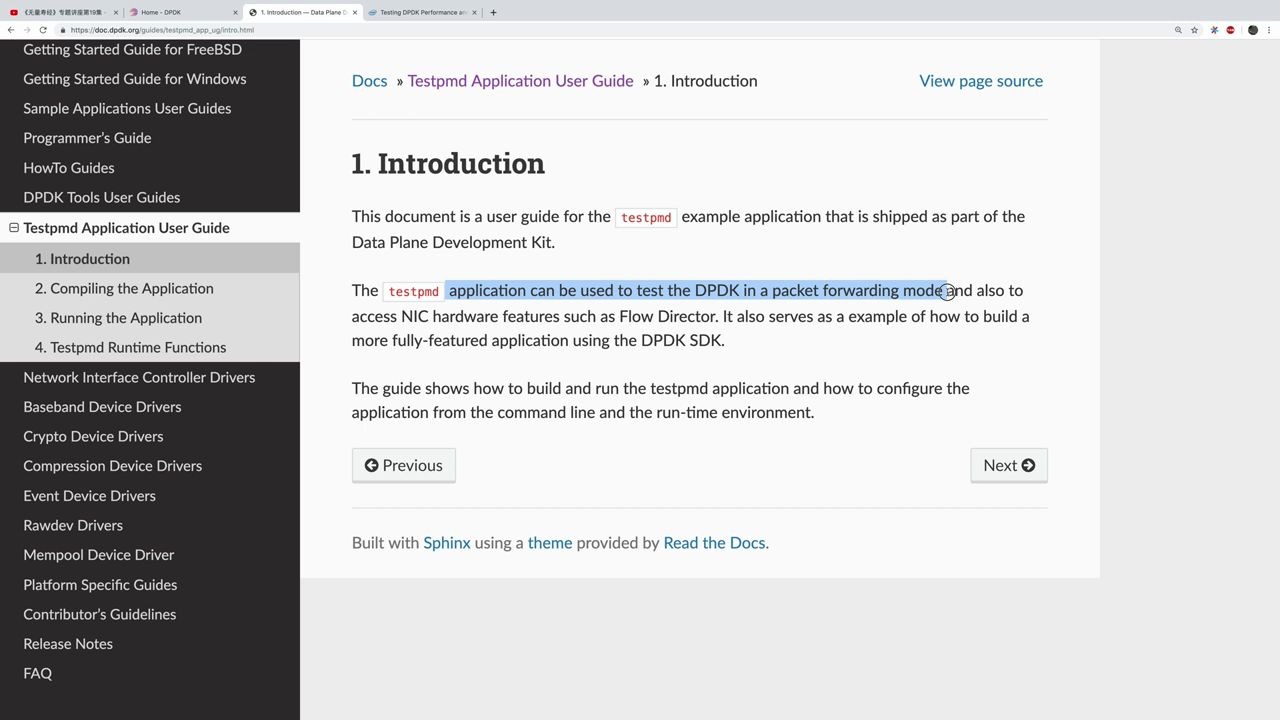Click the "1. Introduction" page heading

(x=448, y=163)
